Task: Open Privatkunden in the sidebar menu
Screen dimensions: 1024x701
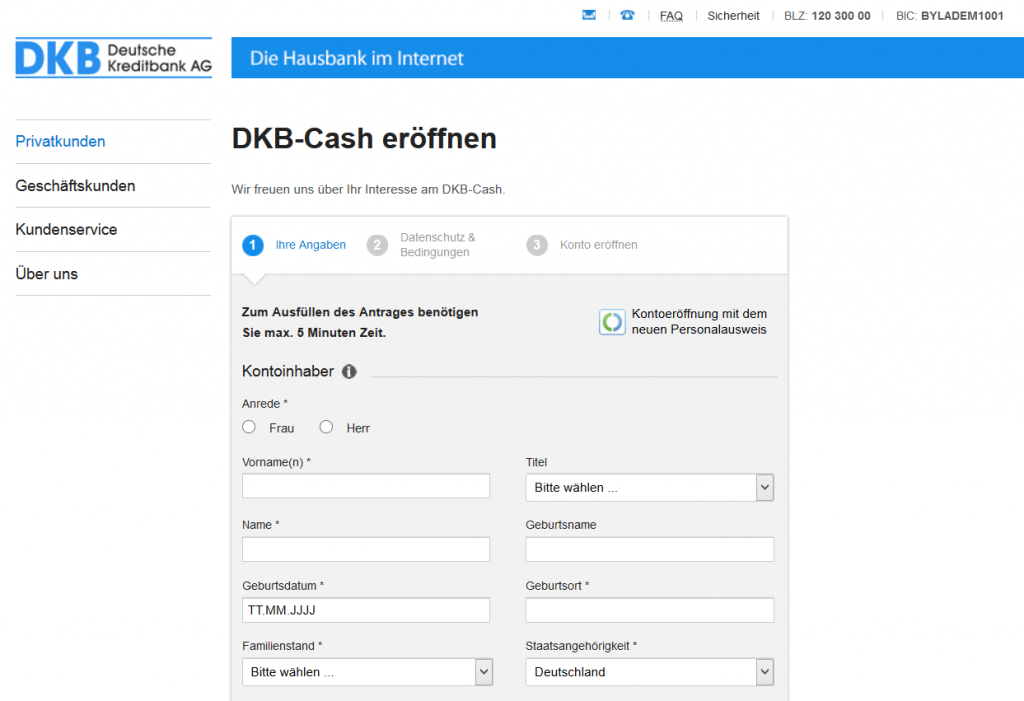Action: [x=61, y=142]
